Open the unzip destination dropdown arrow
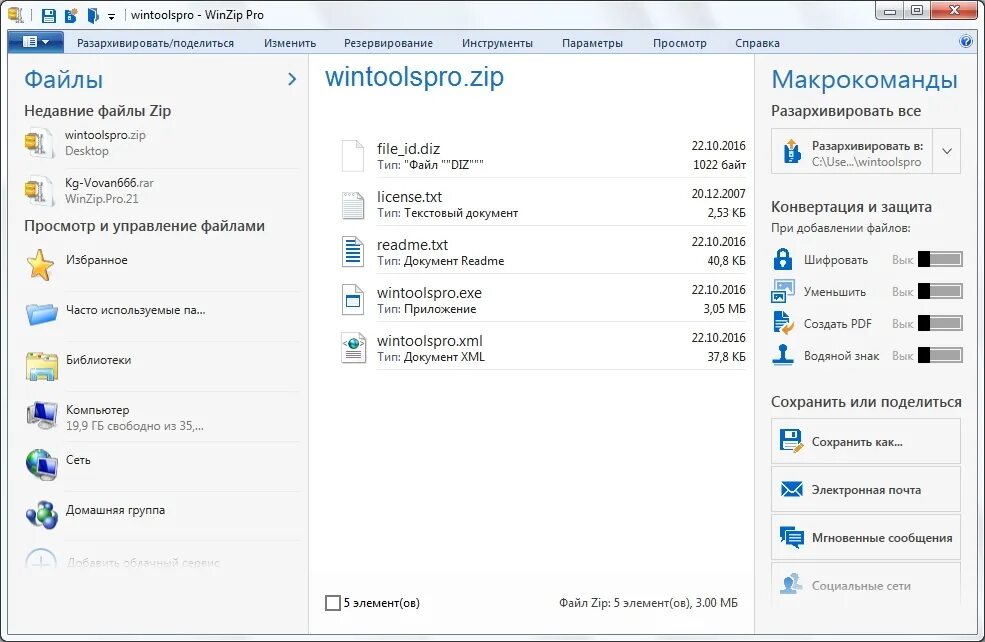The height and width of the screenshot is (642, 985). click(947, 151)
